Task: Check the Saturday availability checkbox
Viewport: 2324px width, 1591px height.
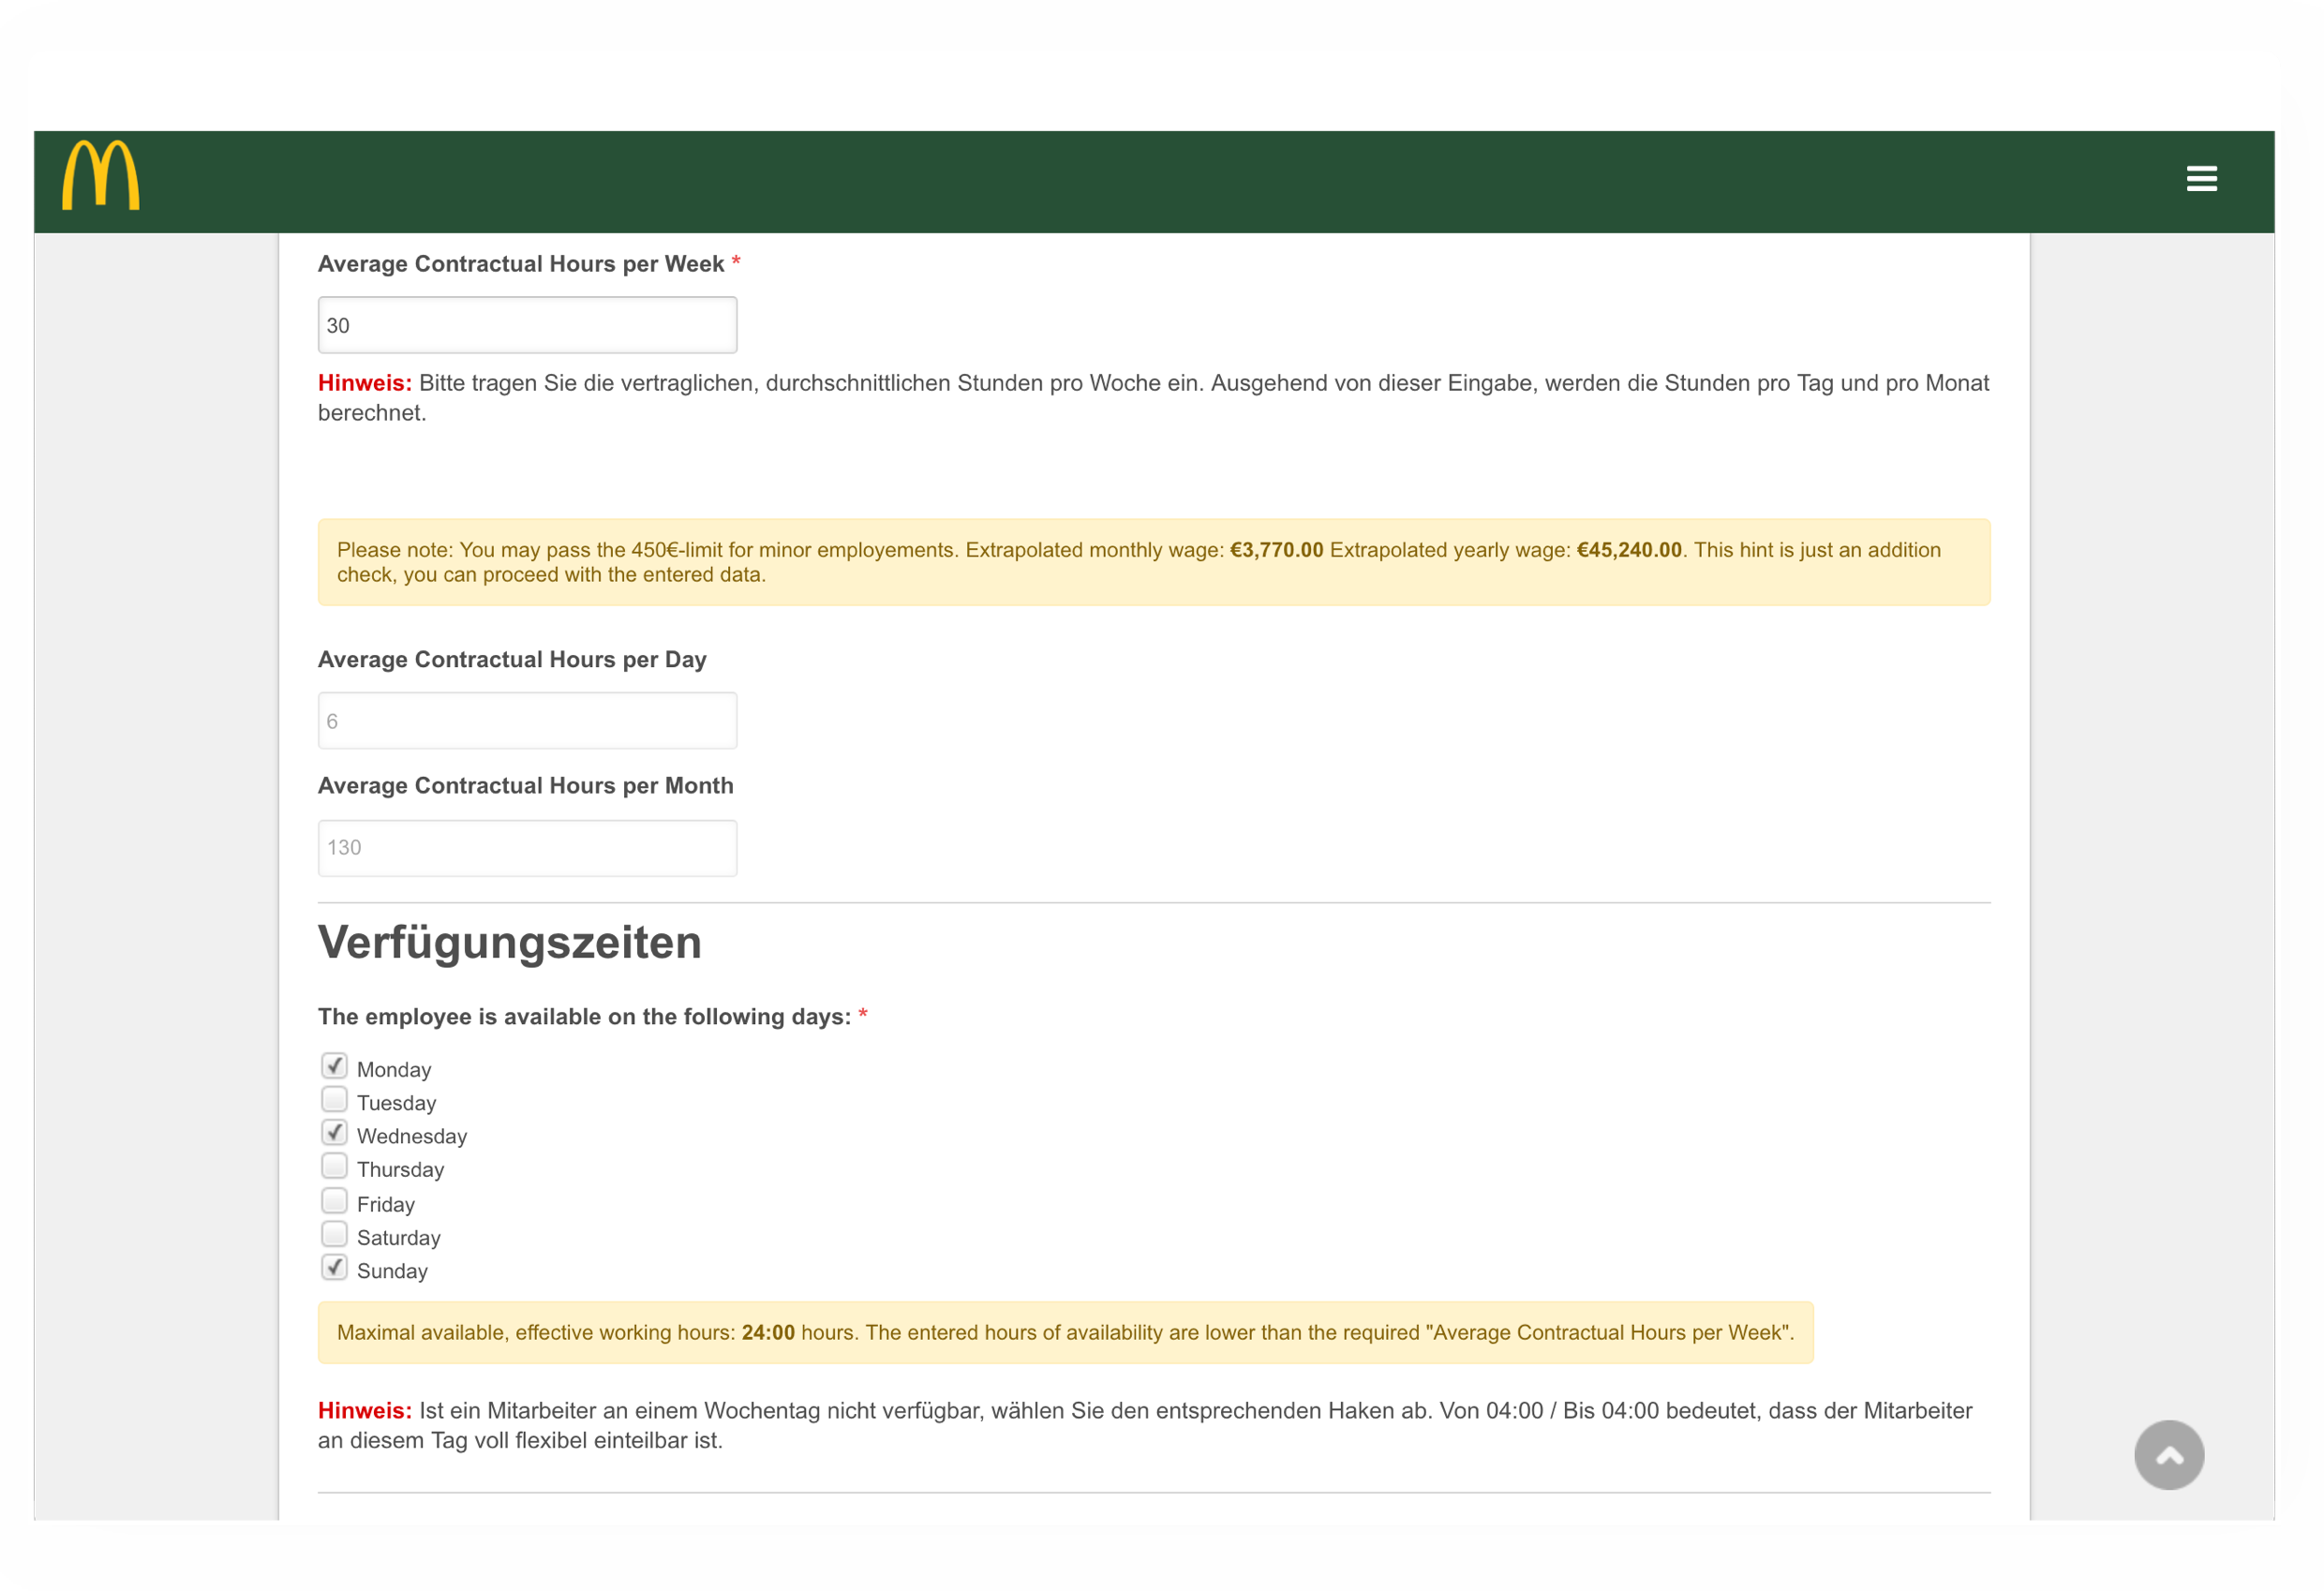Action: (334, 1233)
